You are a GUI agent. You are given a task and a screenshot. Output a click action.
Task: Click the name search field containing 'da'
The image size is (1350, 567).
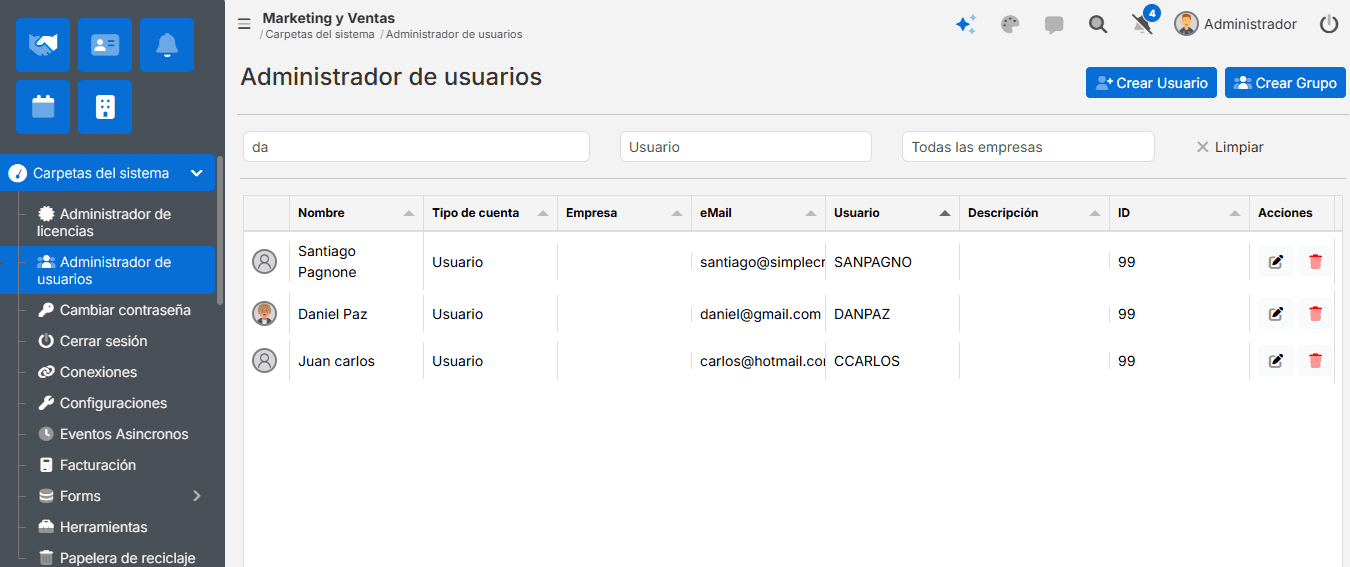pos(416,147)
